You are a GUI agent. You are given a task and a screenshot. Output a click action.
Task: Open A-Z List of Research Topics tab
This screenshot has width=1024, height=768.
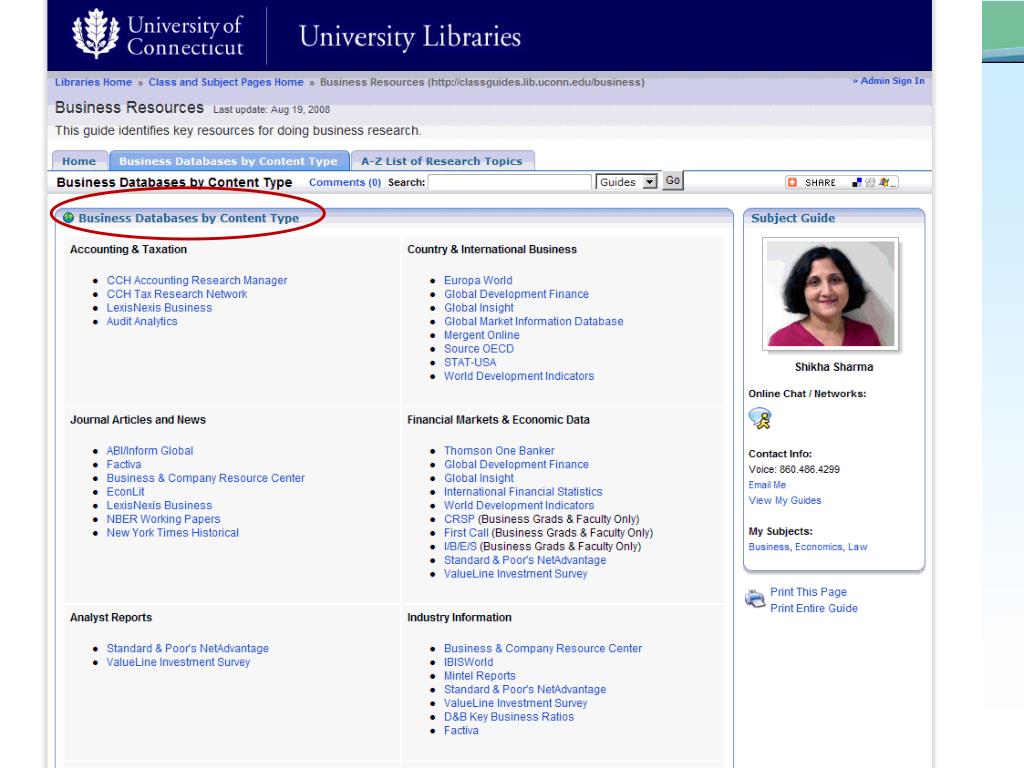point(442,161)
